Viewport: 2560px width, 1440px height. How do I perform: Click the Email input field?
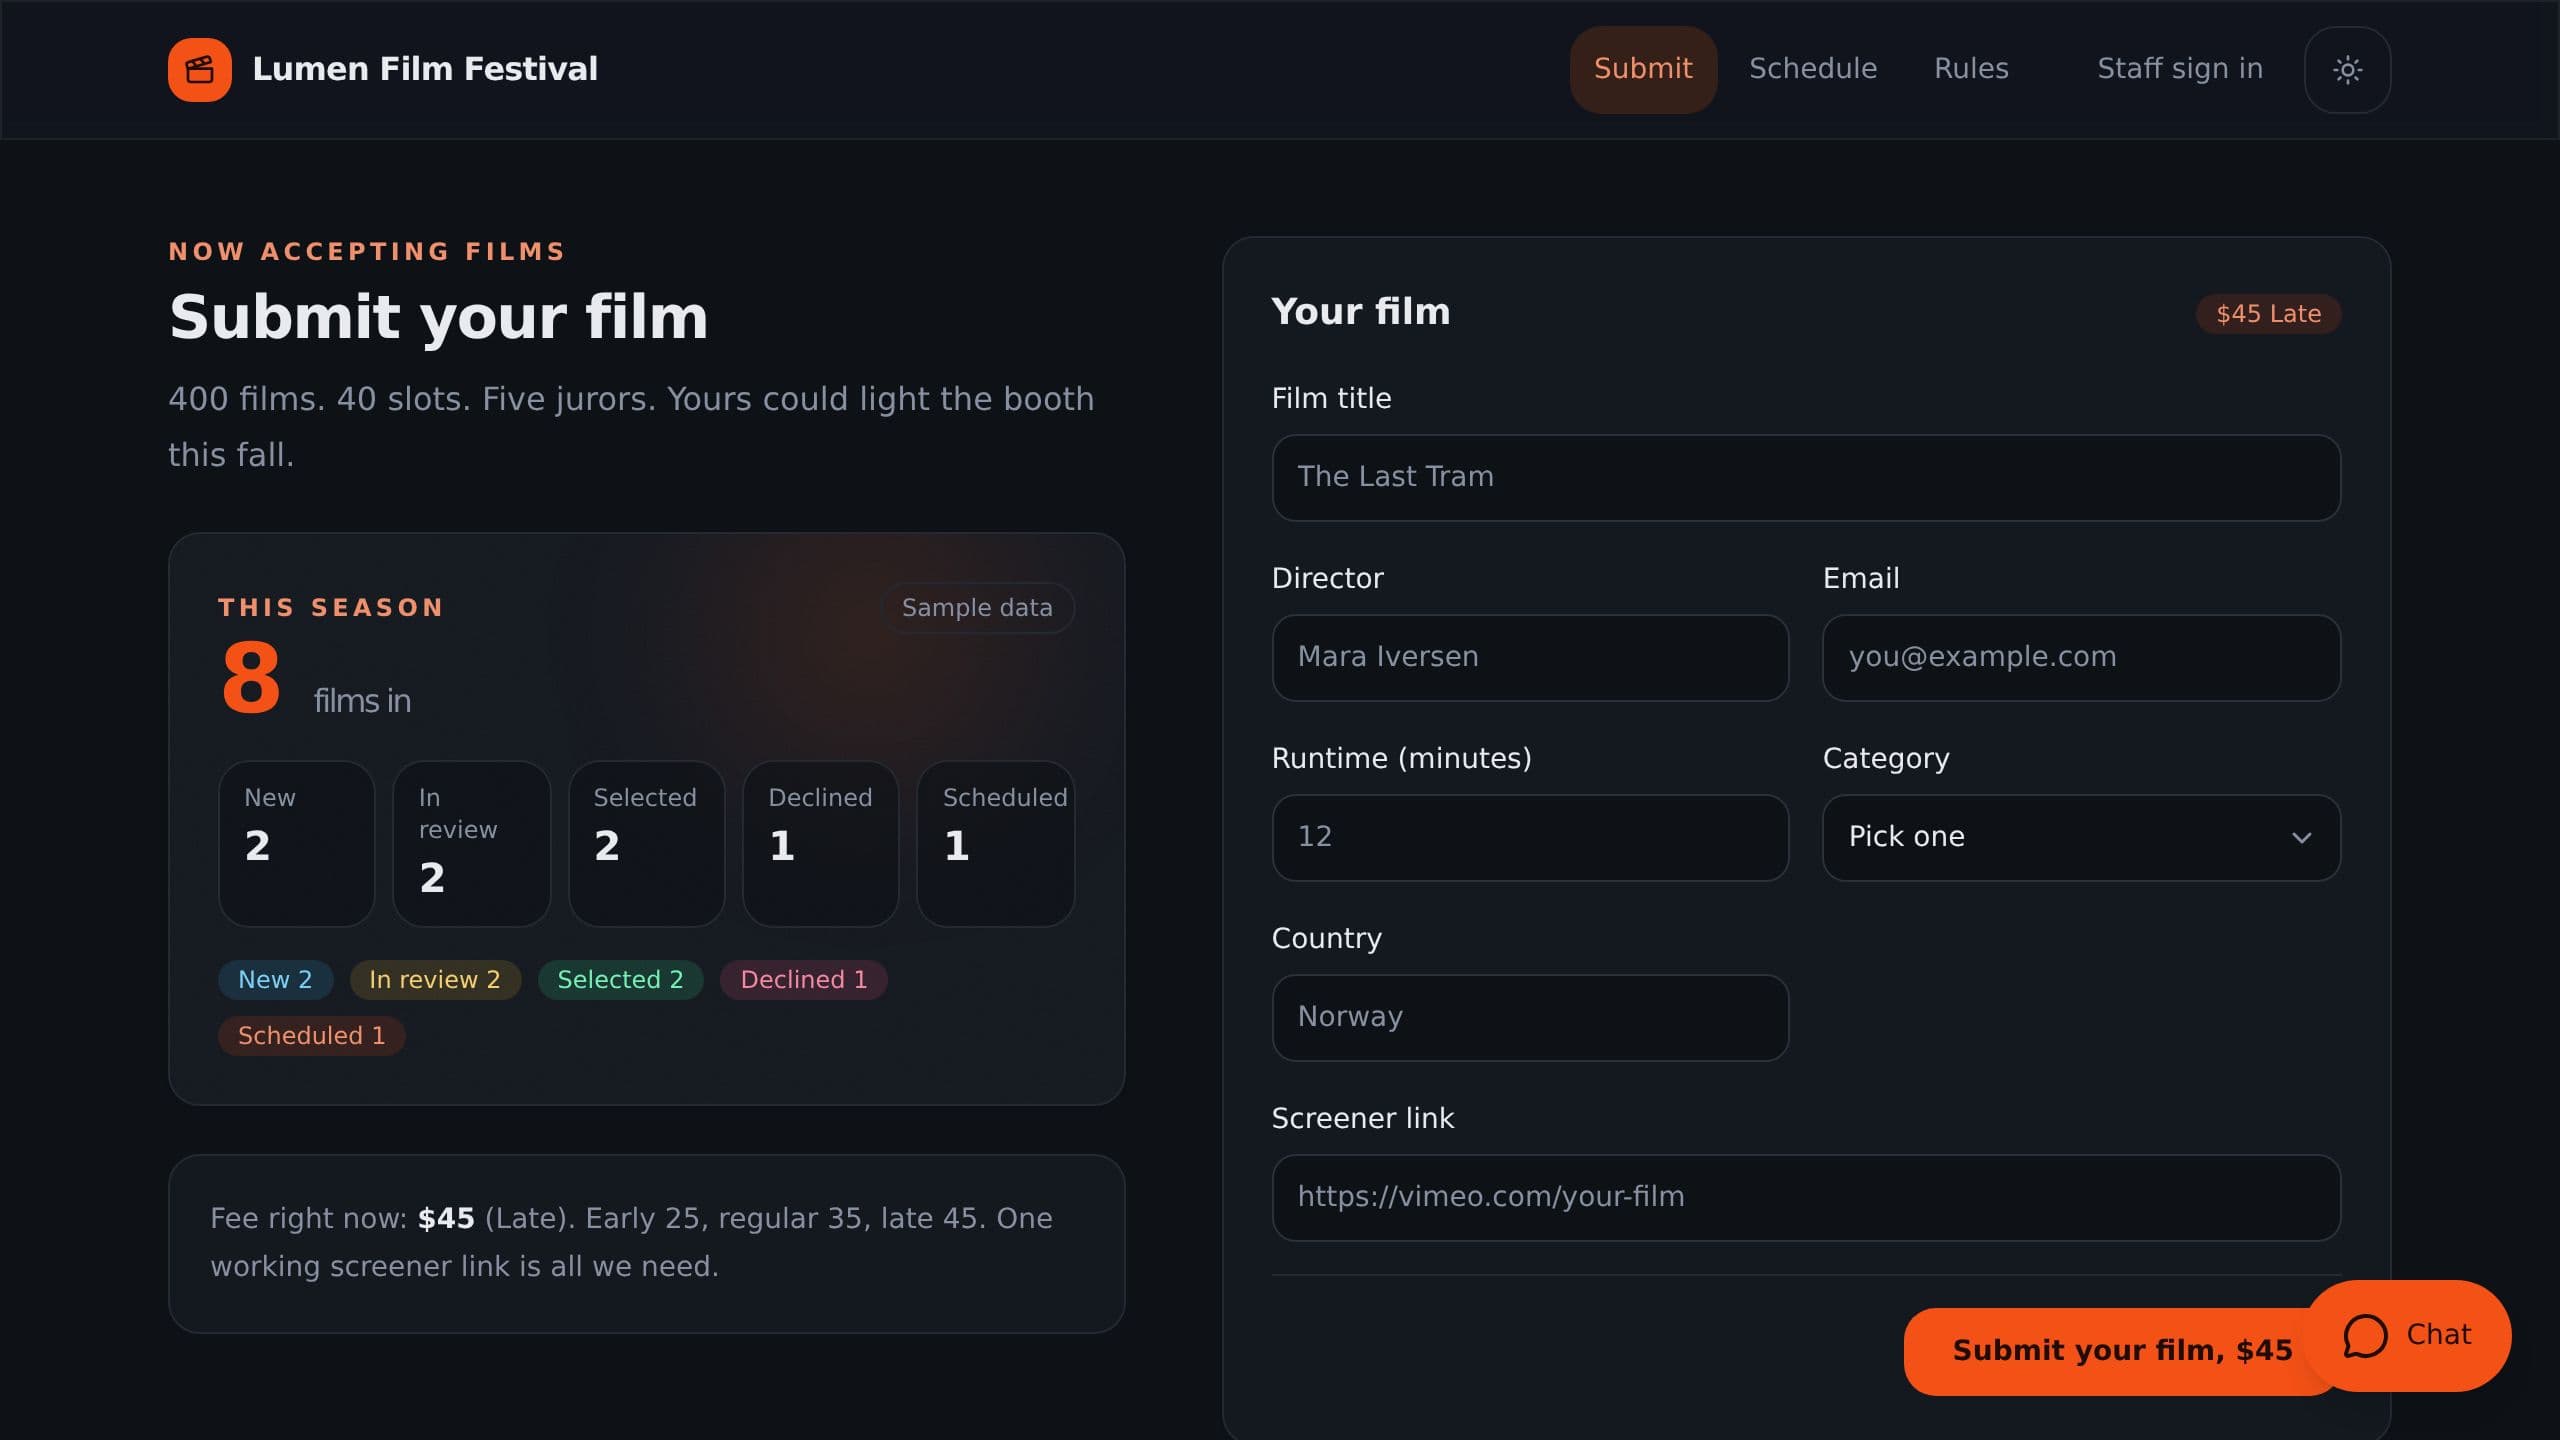2081,657
